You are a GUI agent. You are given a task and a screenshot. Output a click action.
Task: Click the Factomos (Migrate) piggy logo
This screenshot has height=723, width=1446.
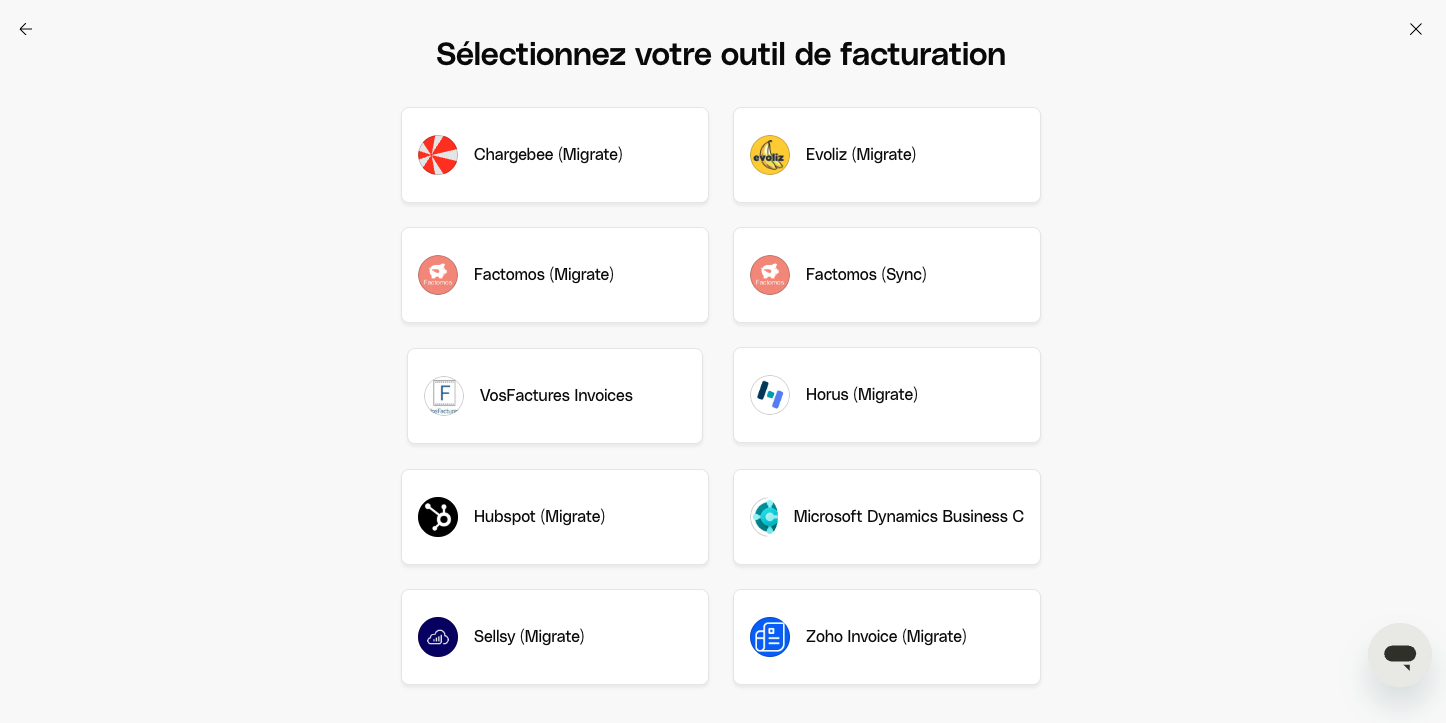[438, 275]
